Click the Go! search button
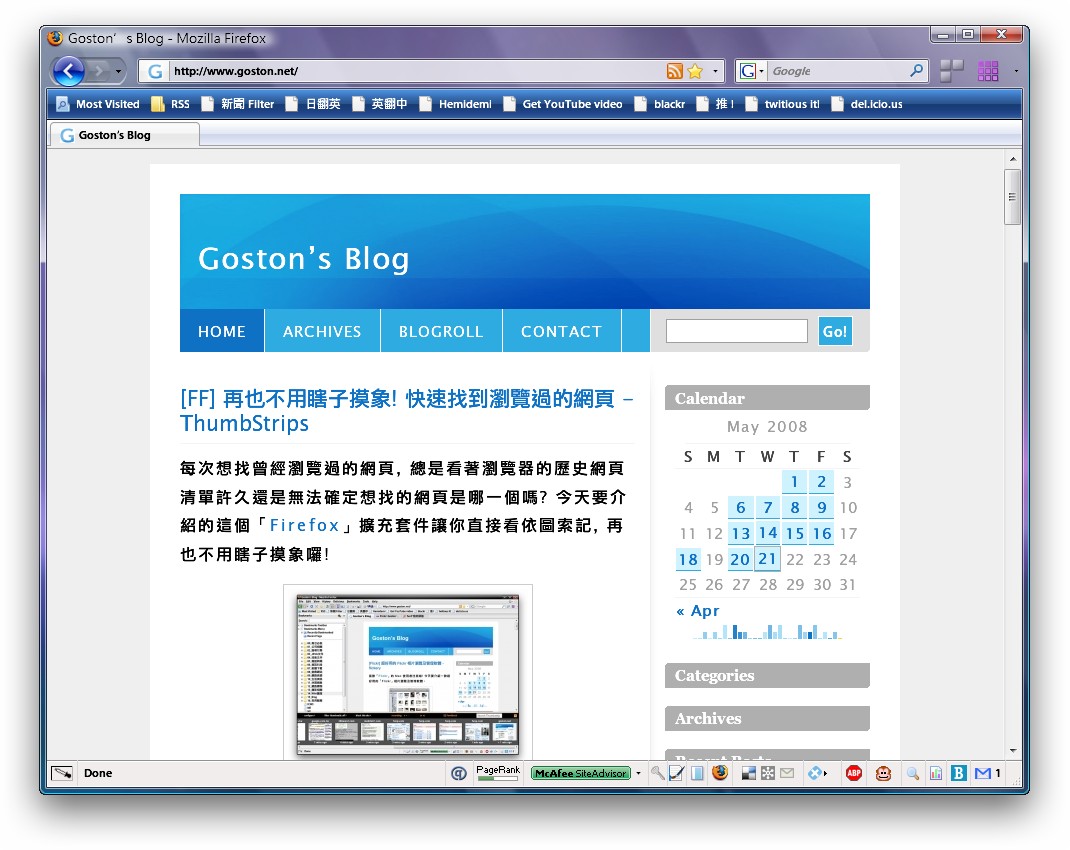Image resolution: width=1070 pixels, height=850 pixels. (835, 331)
